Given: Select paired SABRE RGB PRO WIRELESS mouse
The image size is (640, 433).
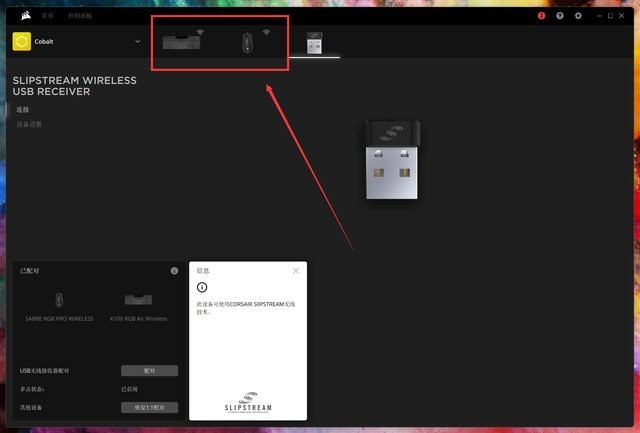Looking at the screenshot, I should click(x=59, y=306).
